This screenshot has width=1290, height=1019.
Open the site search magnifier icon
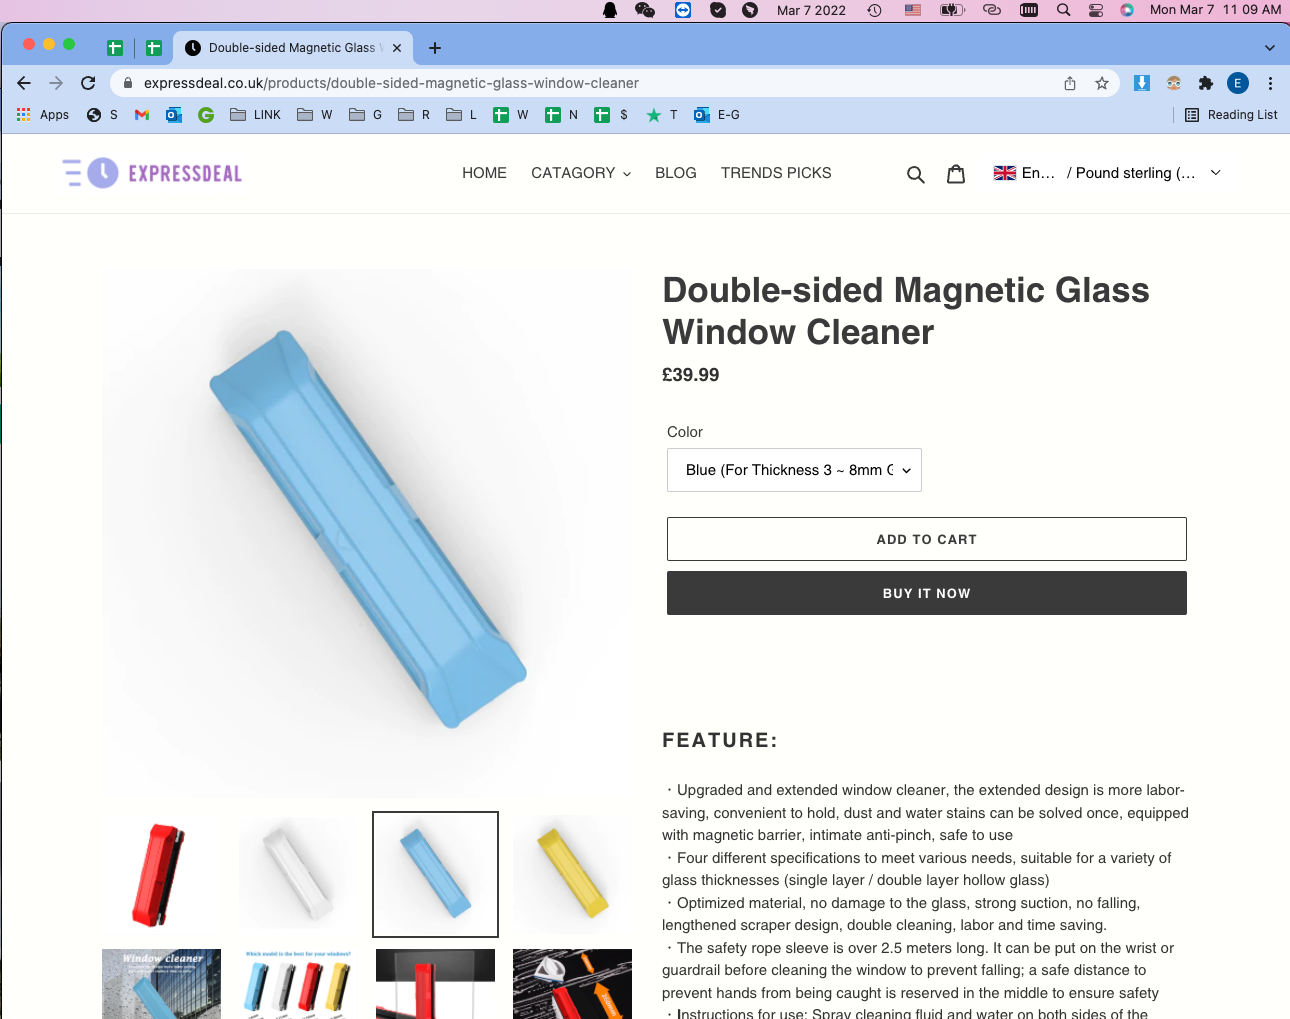coord(915,174)
